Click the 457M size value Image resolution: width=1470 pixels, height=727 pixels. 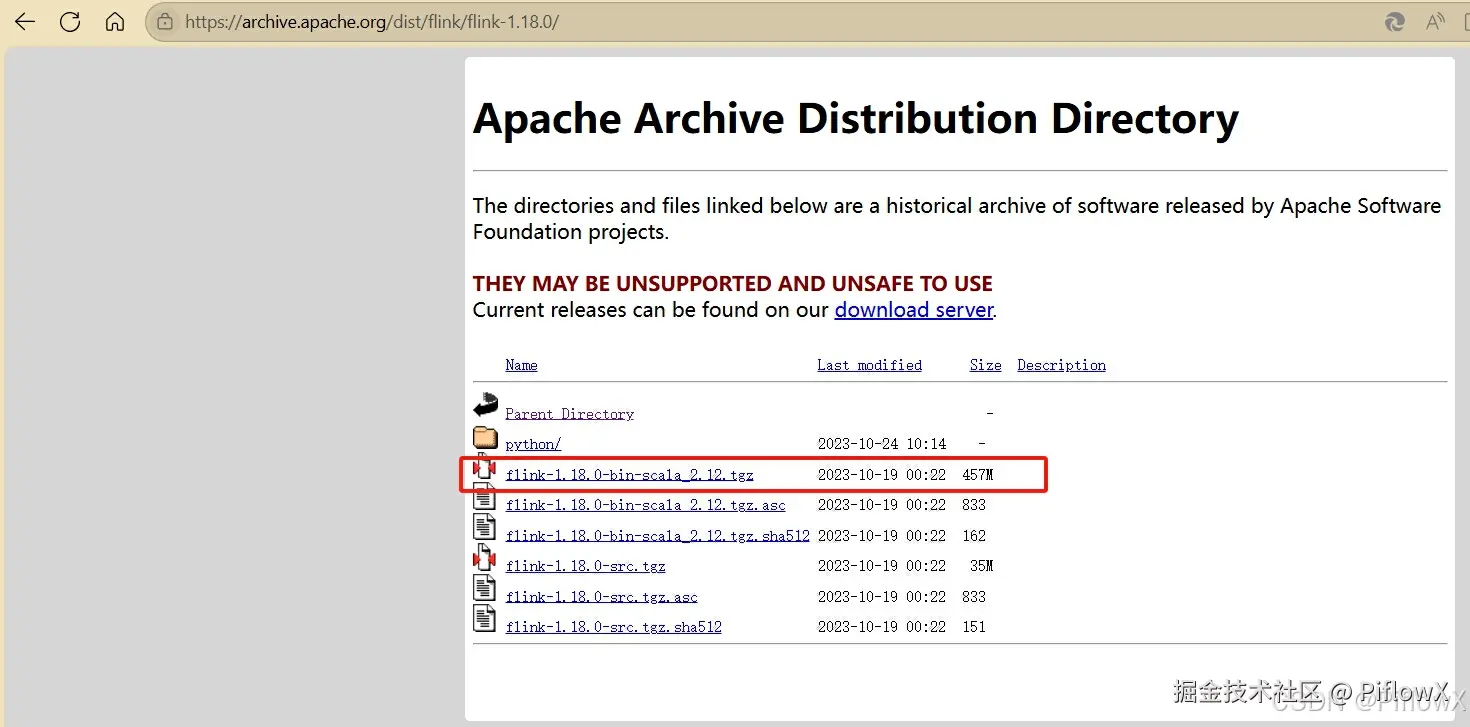point(977,475)
